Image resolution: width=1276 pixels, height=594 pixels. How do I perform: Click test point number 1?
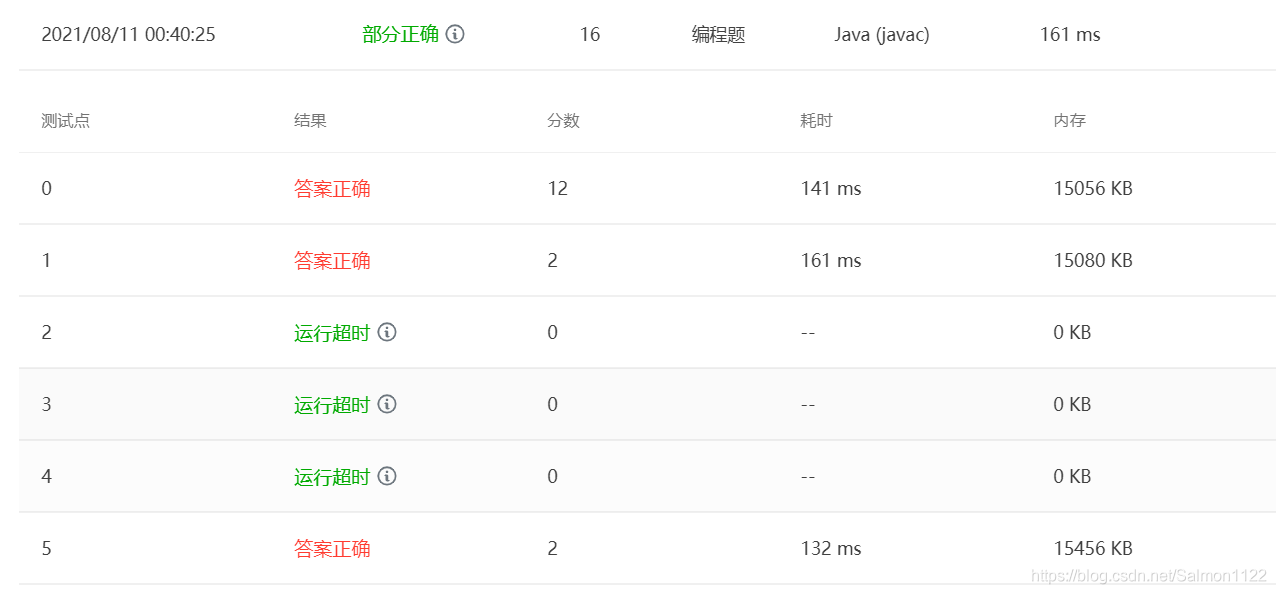46,260
